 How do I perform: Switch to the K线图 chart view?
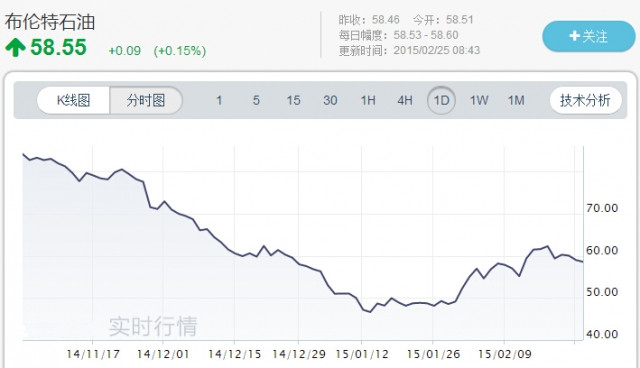73,100
